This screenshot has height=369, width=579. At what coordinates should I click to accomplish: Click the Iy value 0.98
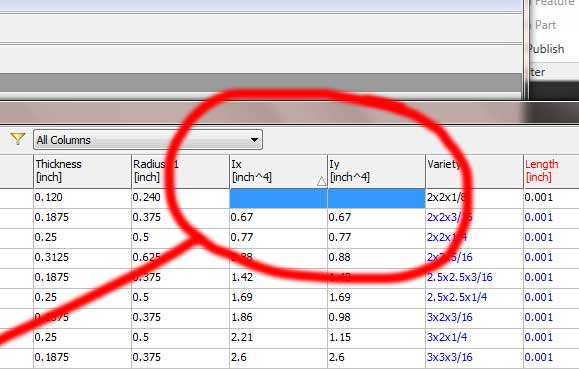coord(376,318)
